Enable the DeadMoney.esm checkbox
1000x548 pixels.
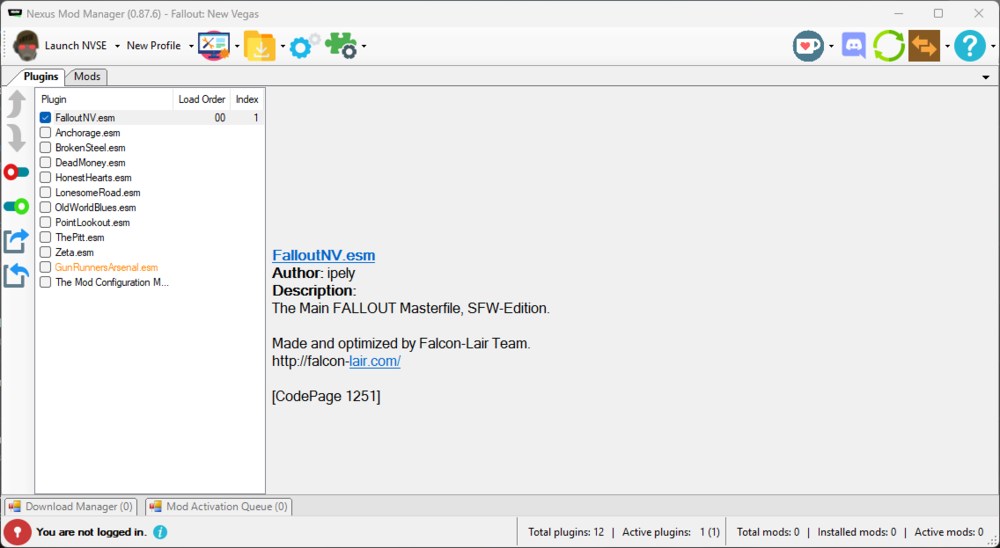point(45,163)
